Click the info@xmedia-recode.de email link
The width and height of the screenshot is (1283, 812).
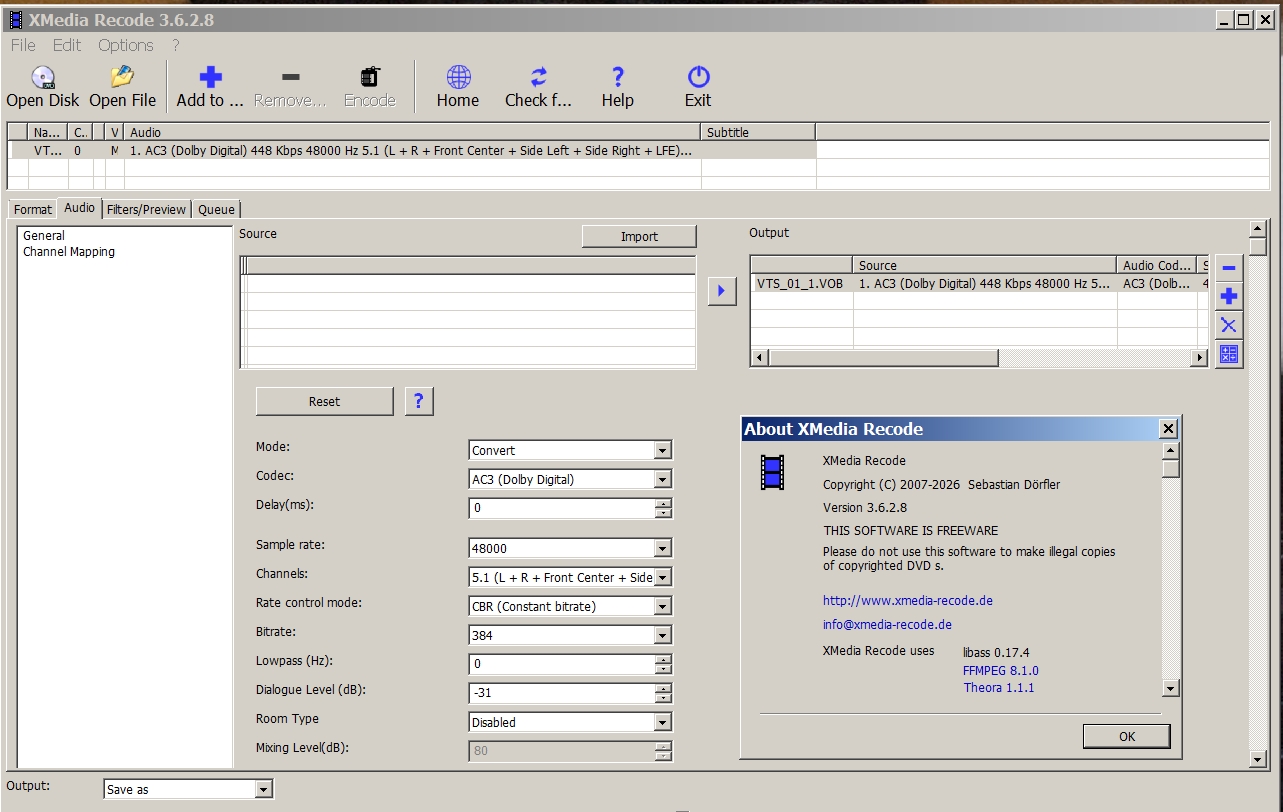tap(887, 625)
